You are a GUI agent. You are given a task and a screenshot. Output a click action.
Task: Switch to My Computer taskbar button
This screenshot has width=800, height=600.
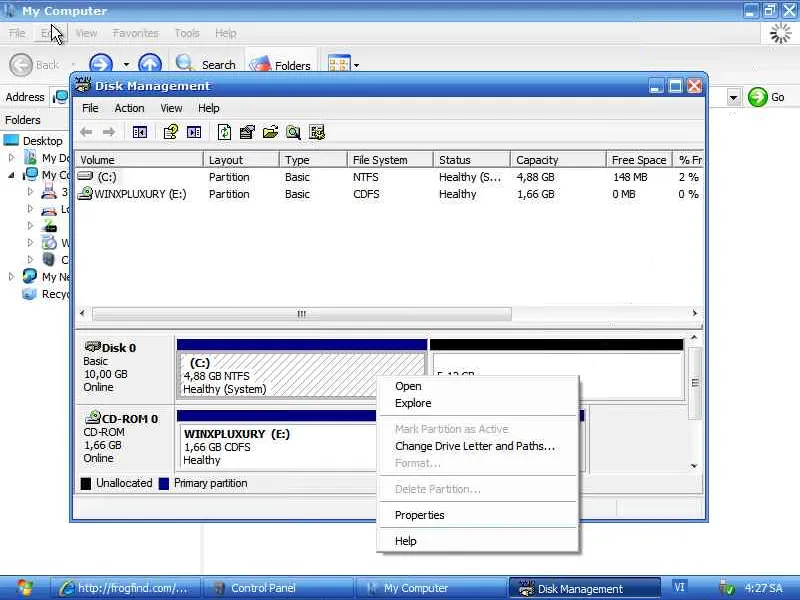click(x=431, y=588)
